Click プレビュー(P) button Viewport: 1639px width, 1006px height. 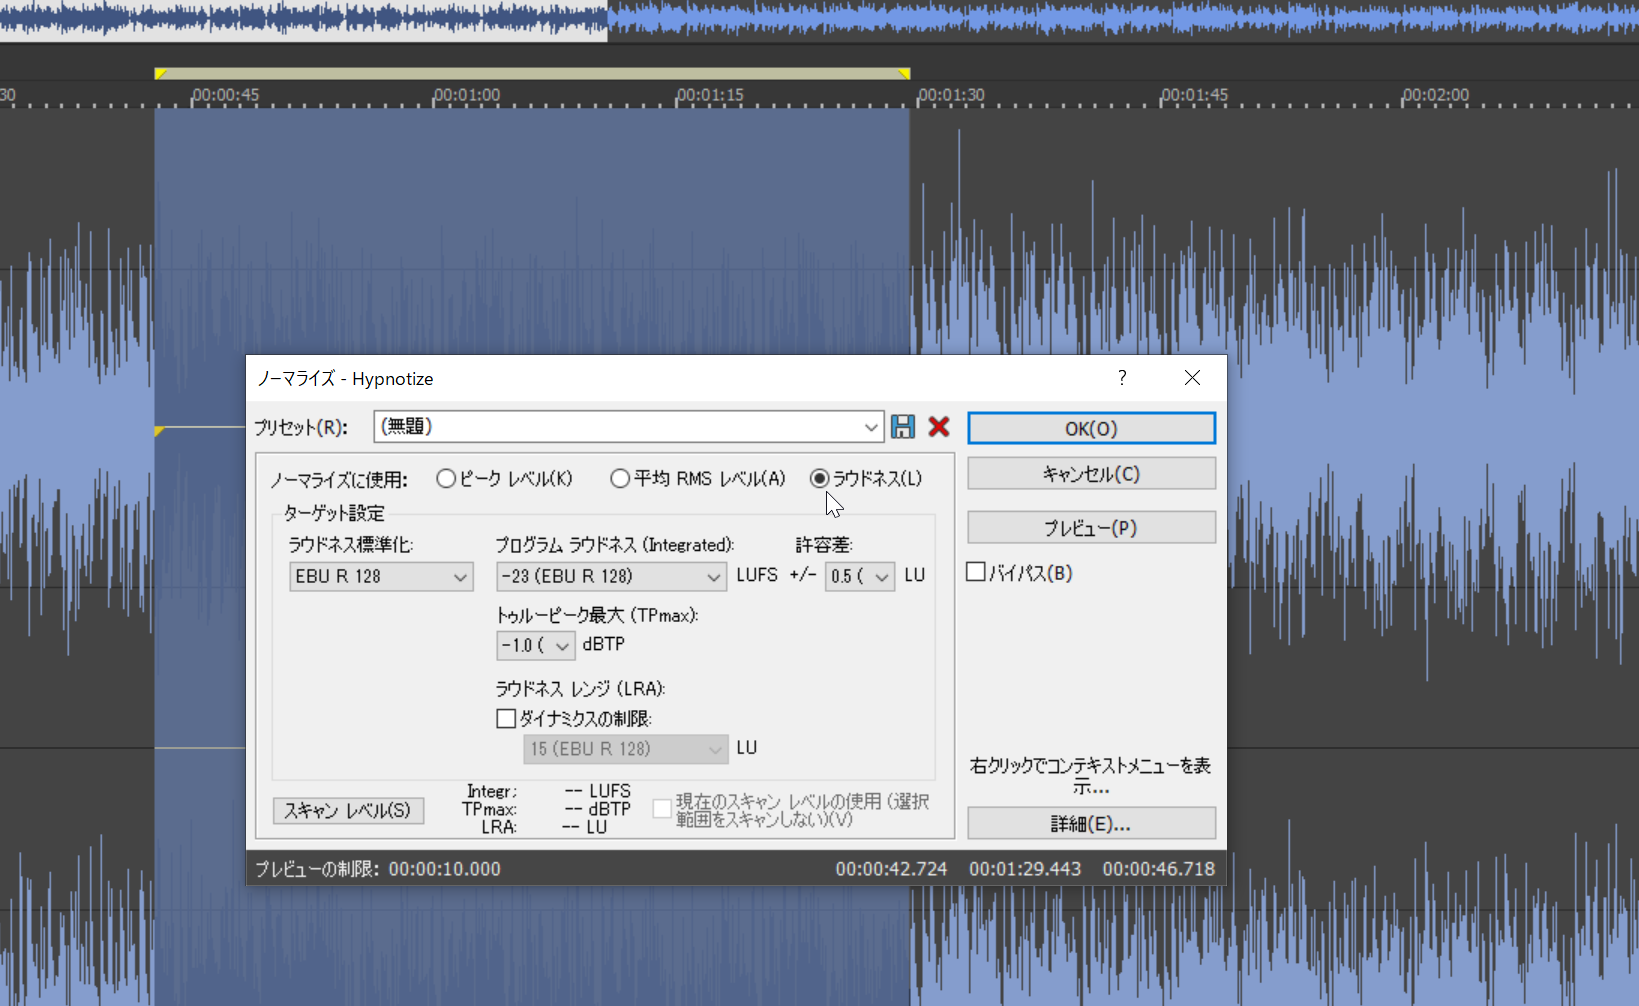[x=1092, y=527]
